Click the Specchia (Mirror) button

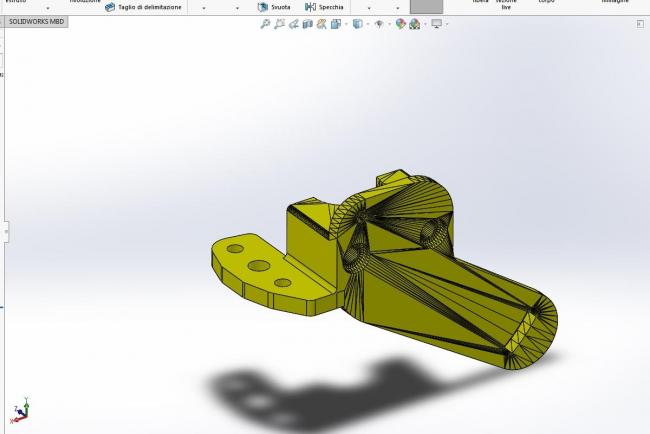click(325, 6)
